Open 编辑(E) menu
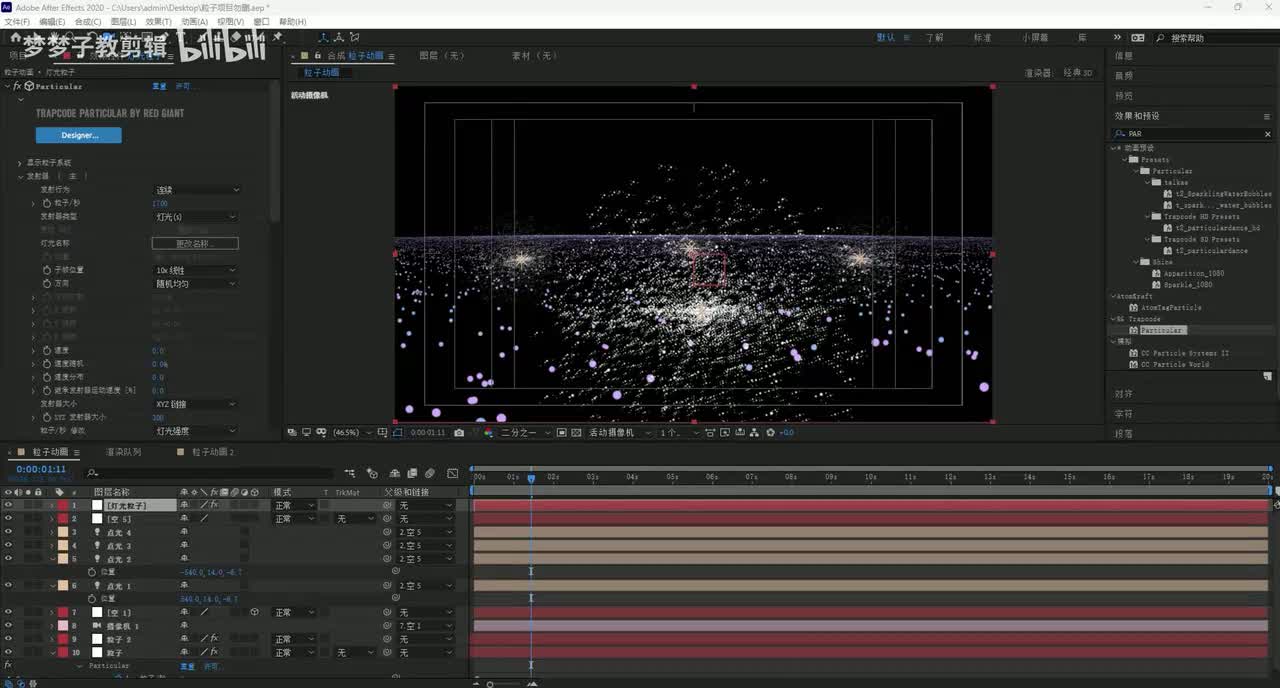 [52, 21]
